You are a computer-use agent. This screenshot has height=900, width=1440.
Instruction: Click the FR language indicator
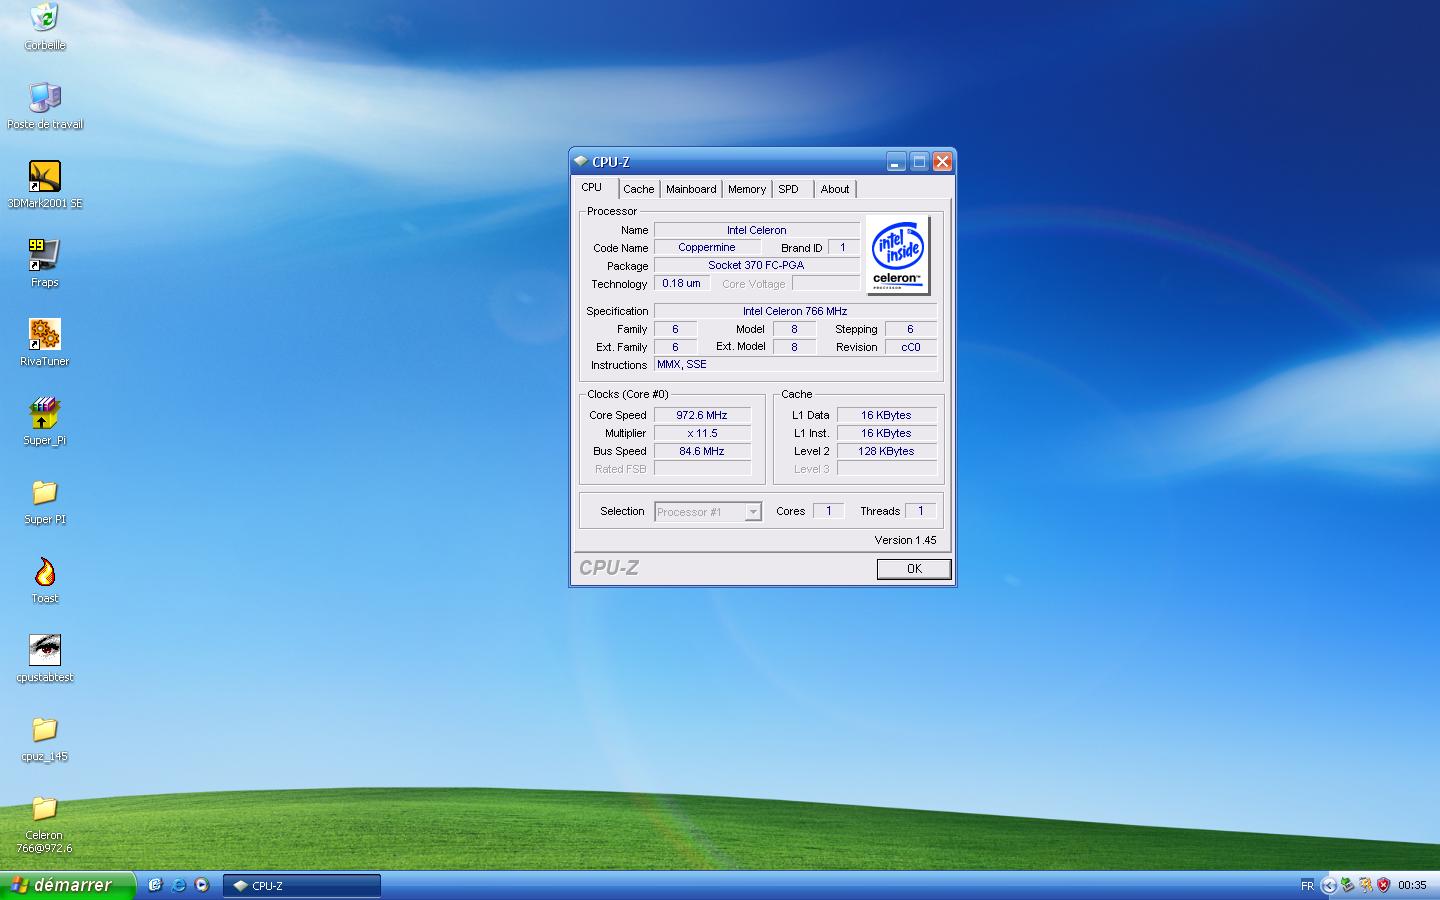tap(1307, 886)
